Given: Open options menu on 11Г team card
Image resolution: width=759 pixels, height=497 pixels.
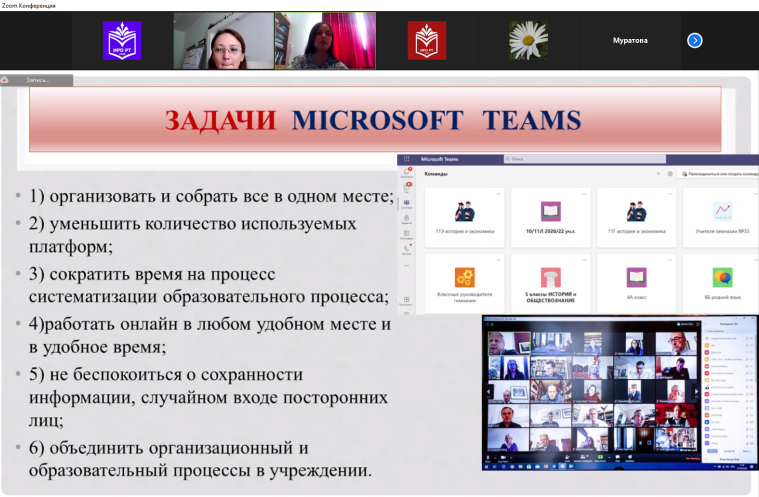Looking at the screenshot, I should (670, 194).
